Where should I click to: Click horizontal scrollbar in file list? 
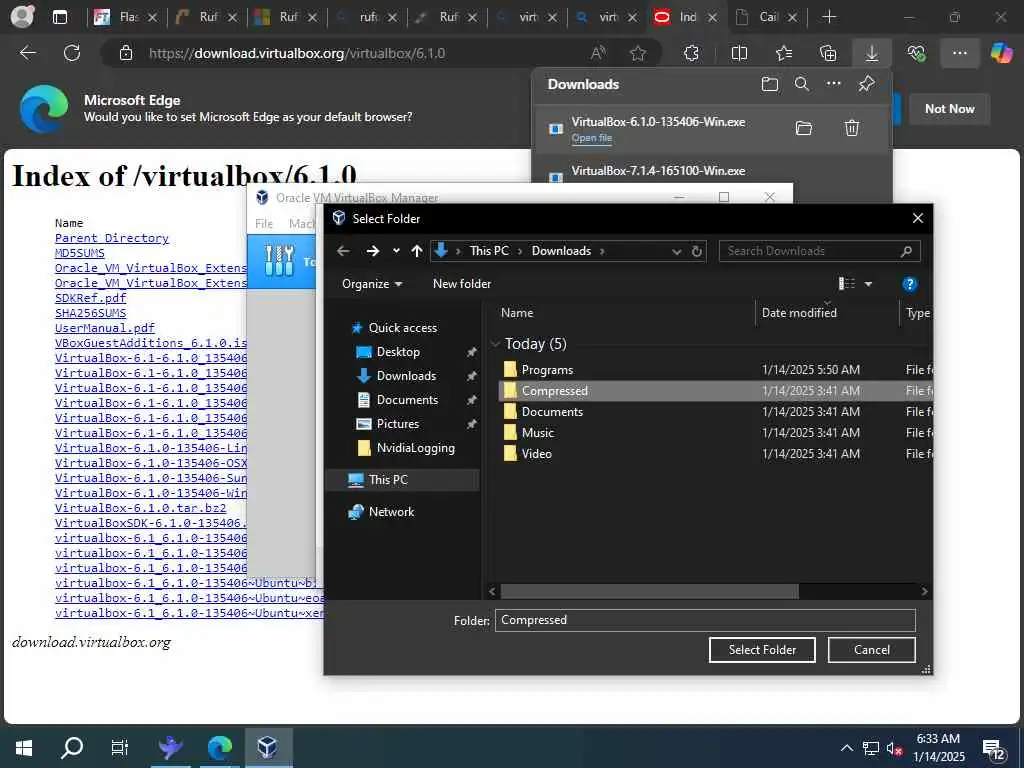click(x=649, y=591)
